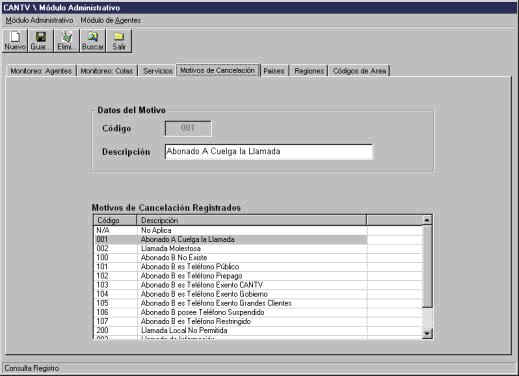Save using the Guar. disk icon
Image resolution: width=519 pixels, height=376 pixels.
(41, 41)
